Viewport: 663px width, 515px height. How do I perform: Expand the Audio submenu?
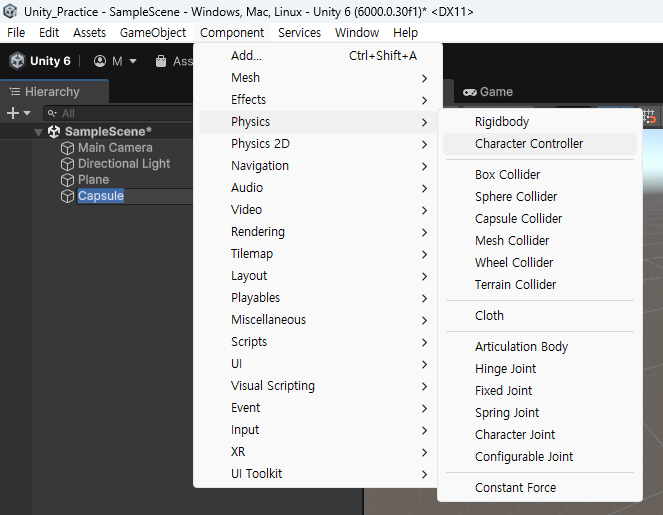coord(318,188)
